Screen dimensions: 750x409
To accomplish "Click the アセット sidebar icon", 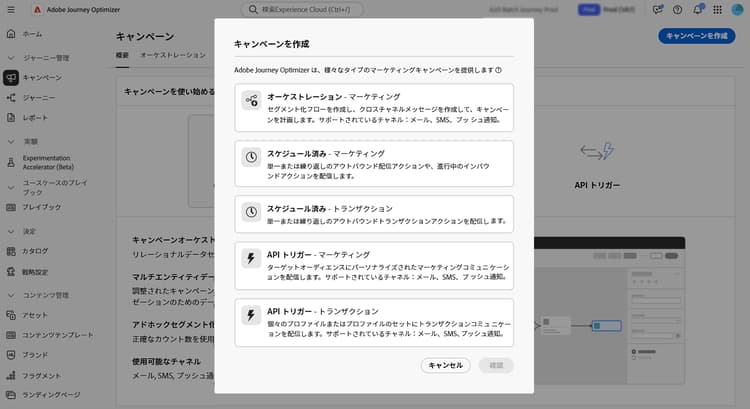I will (x=11, y=315).
